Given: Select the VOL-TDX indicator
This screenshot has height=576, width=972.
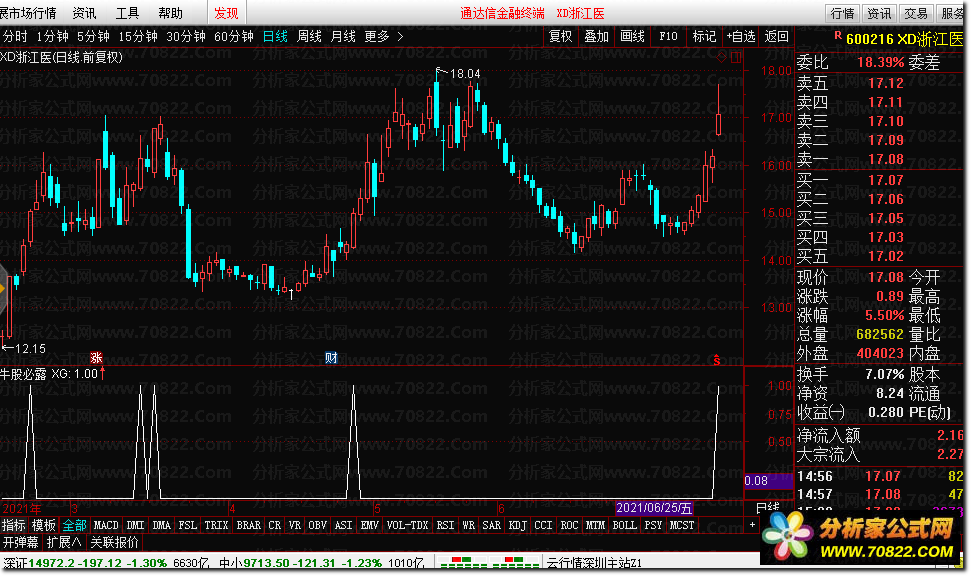Looking at the screenshot, I should (x=407, y=525).
